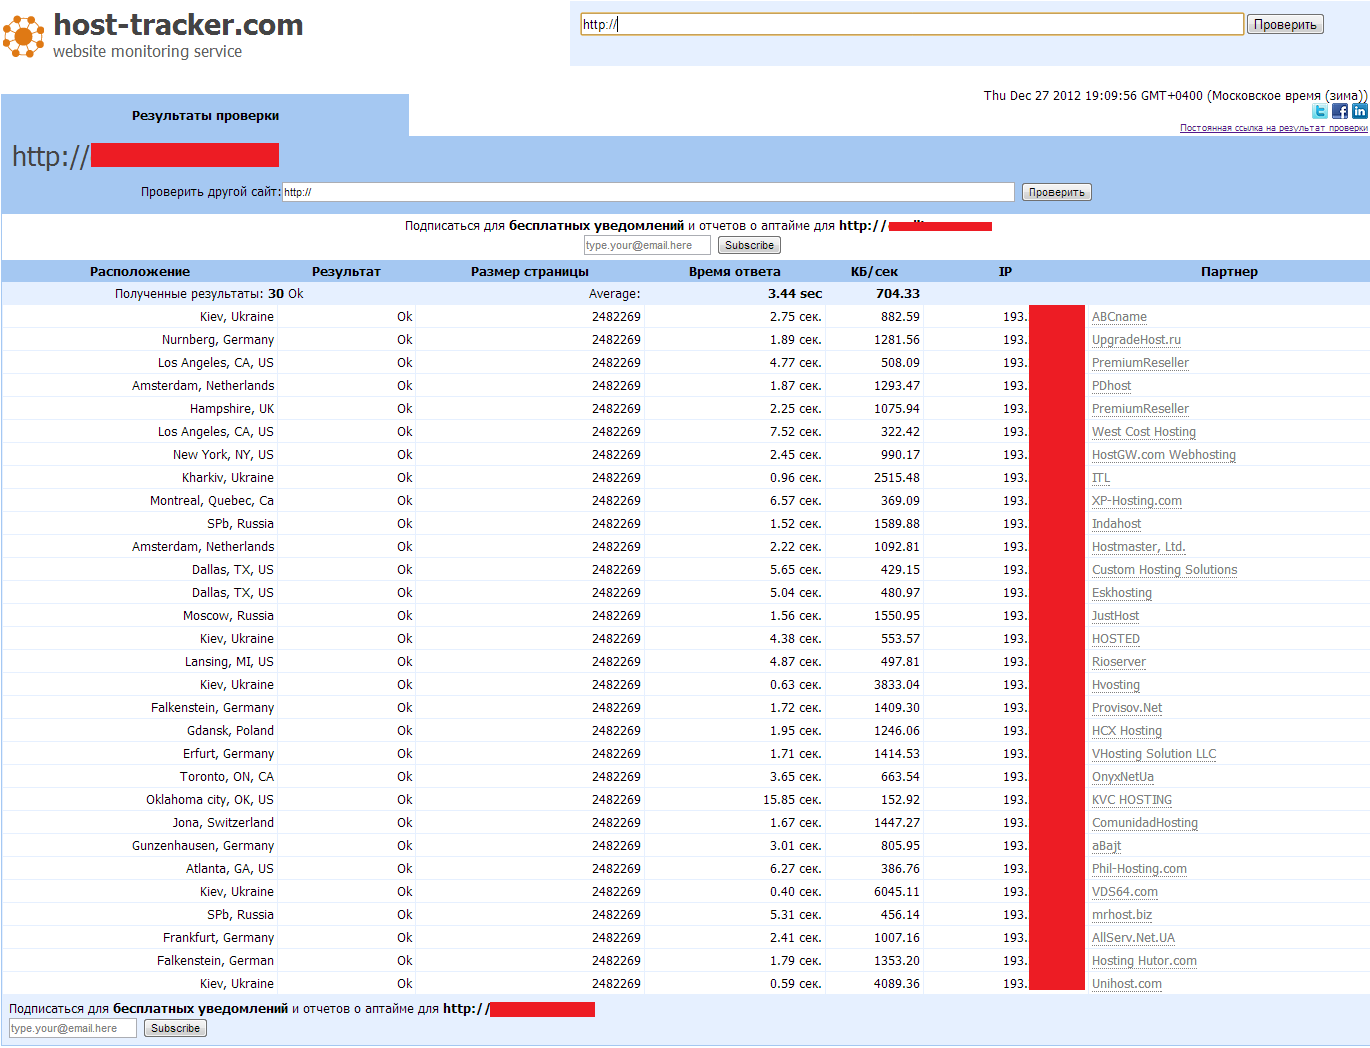The image size is (1370, 1048).
Task: Click the Размер страницы column header
Action: 530,272
